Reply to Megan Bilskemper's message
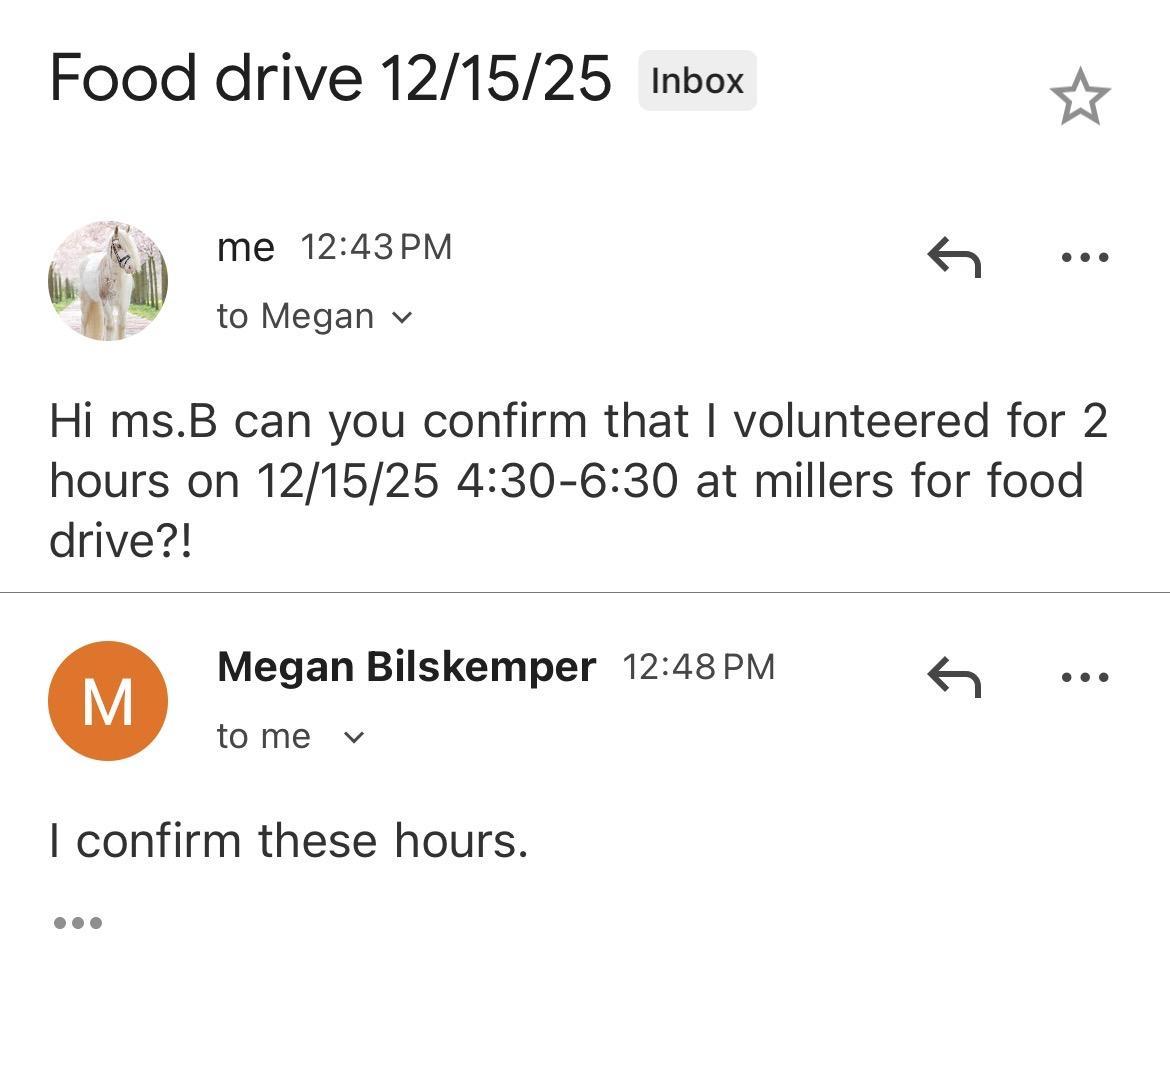Viewport: 1170px width, 1082px height. tap(954, 677)
